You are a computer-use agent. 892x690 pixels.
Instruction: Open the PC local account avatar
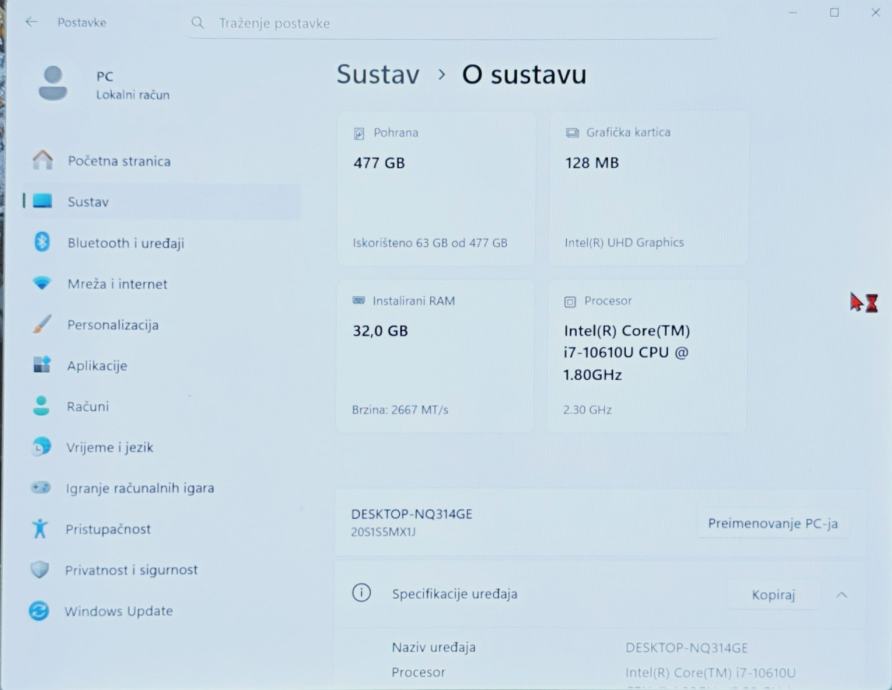[53, 83]
